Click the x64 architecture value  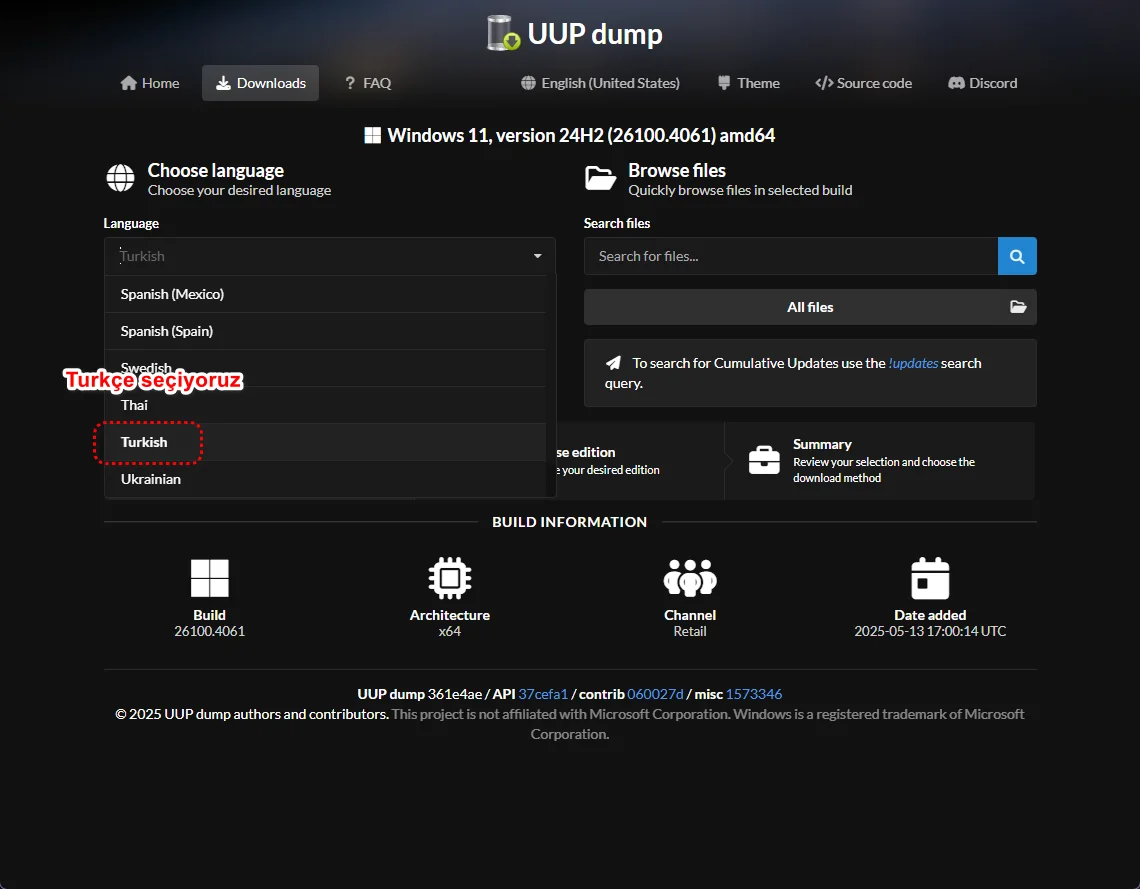coord(449,631)
